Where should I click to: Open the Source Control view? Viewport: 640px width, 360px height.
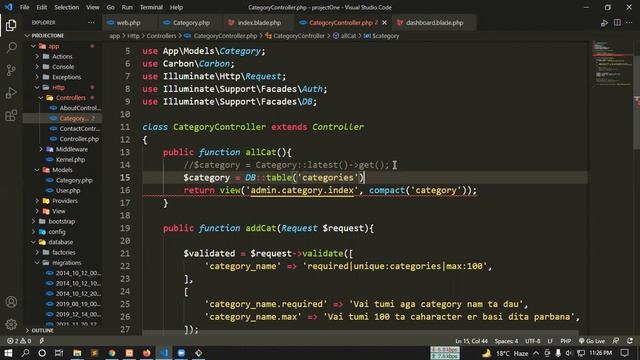click(x=11, y=71)
